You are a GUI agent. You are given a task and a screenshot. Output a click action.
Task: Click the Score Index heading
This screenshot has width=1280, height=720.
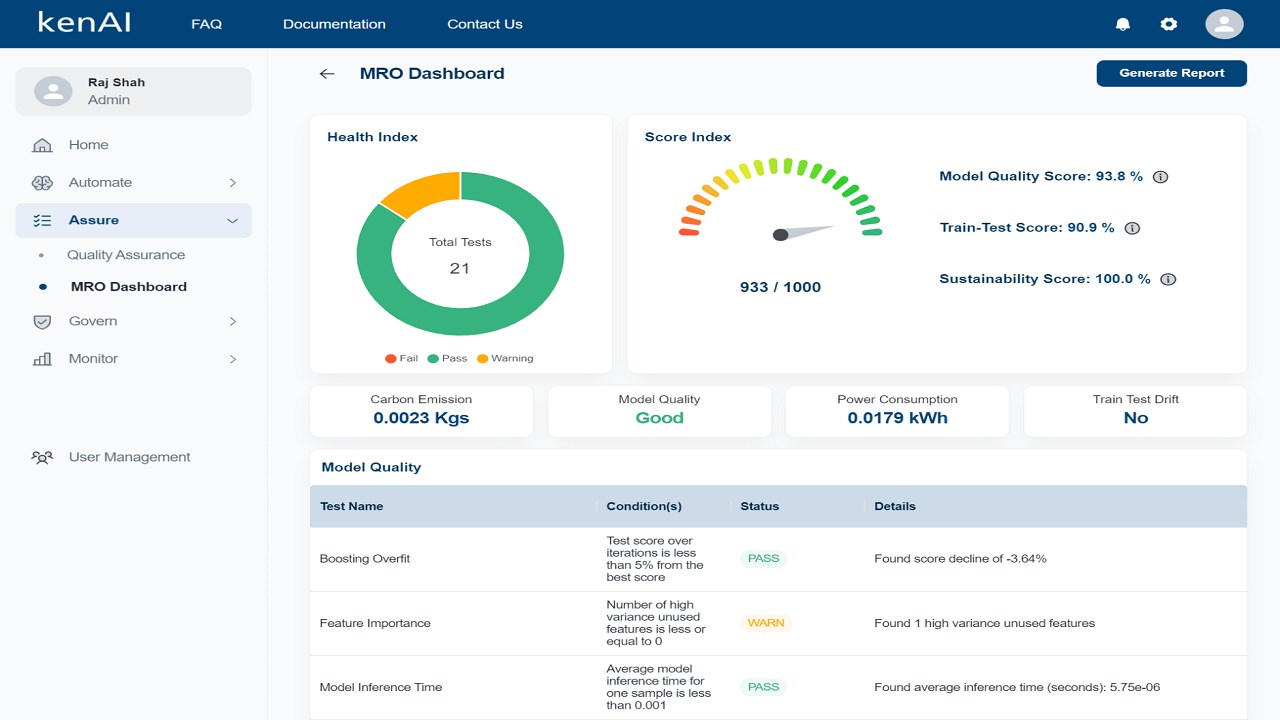pos(688,137)
